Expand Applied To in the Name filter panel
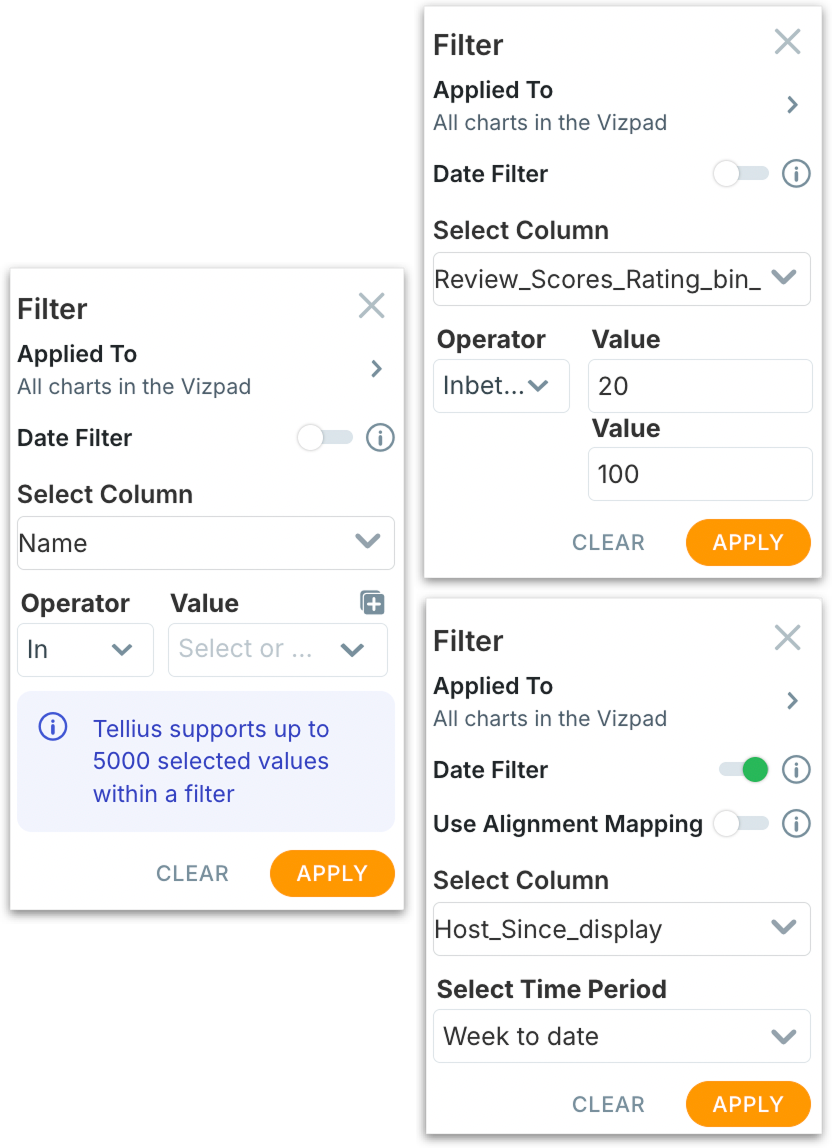 (376, 369)
